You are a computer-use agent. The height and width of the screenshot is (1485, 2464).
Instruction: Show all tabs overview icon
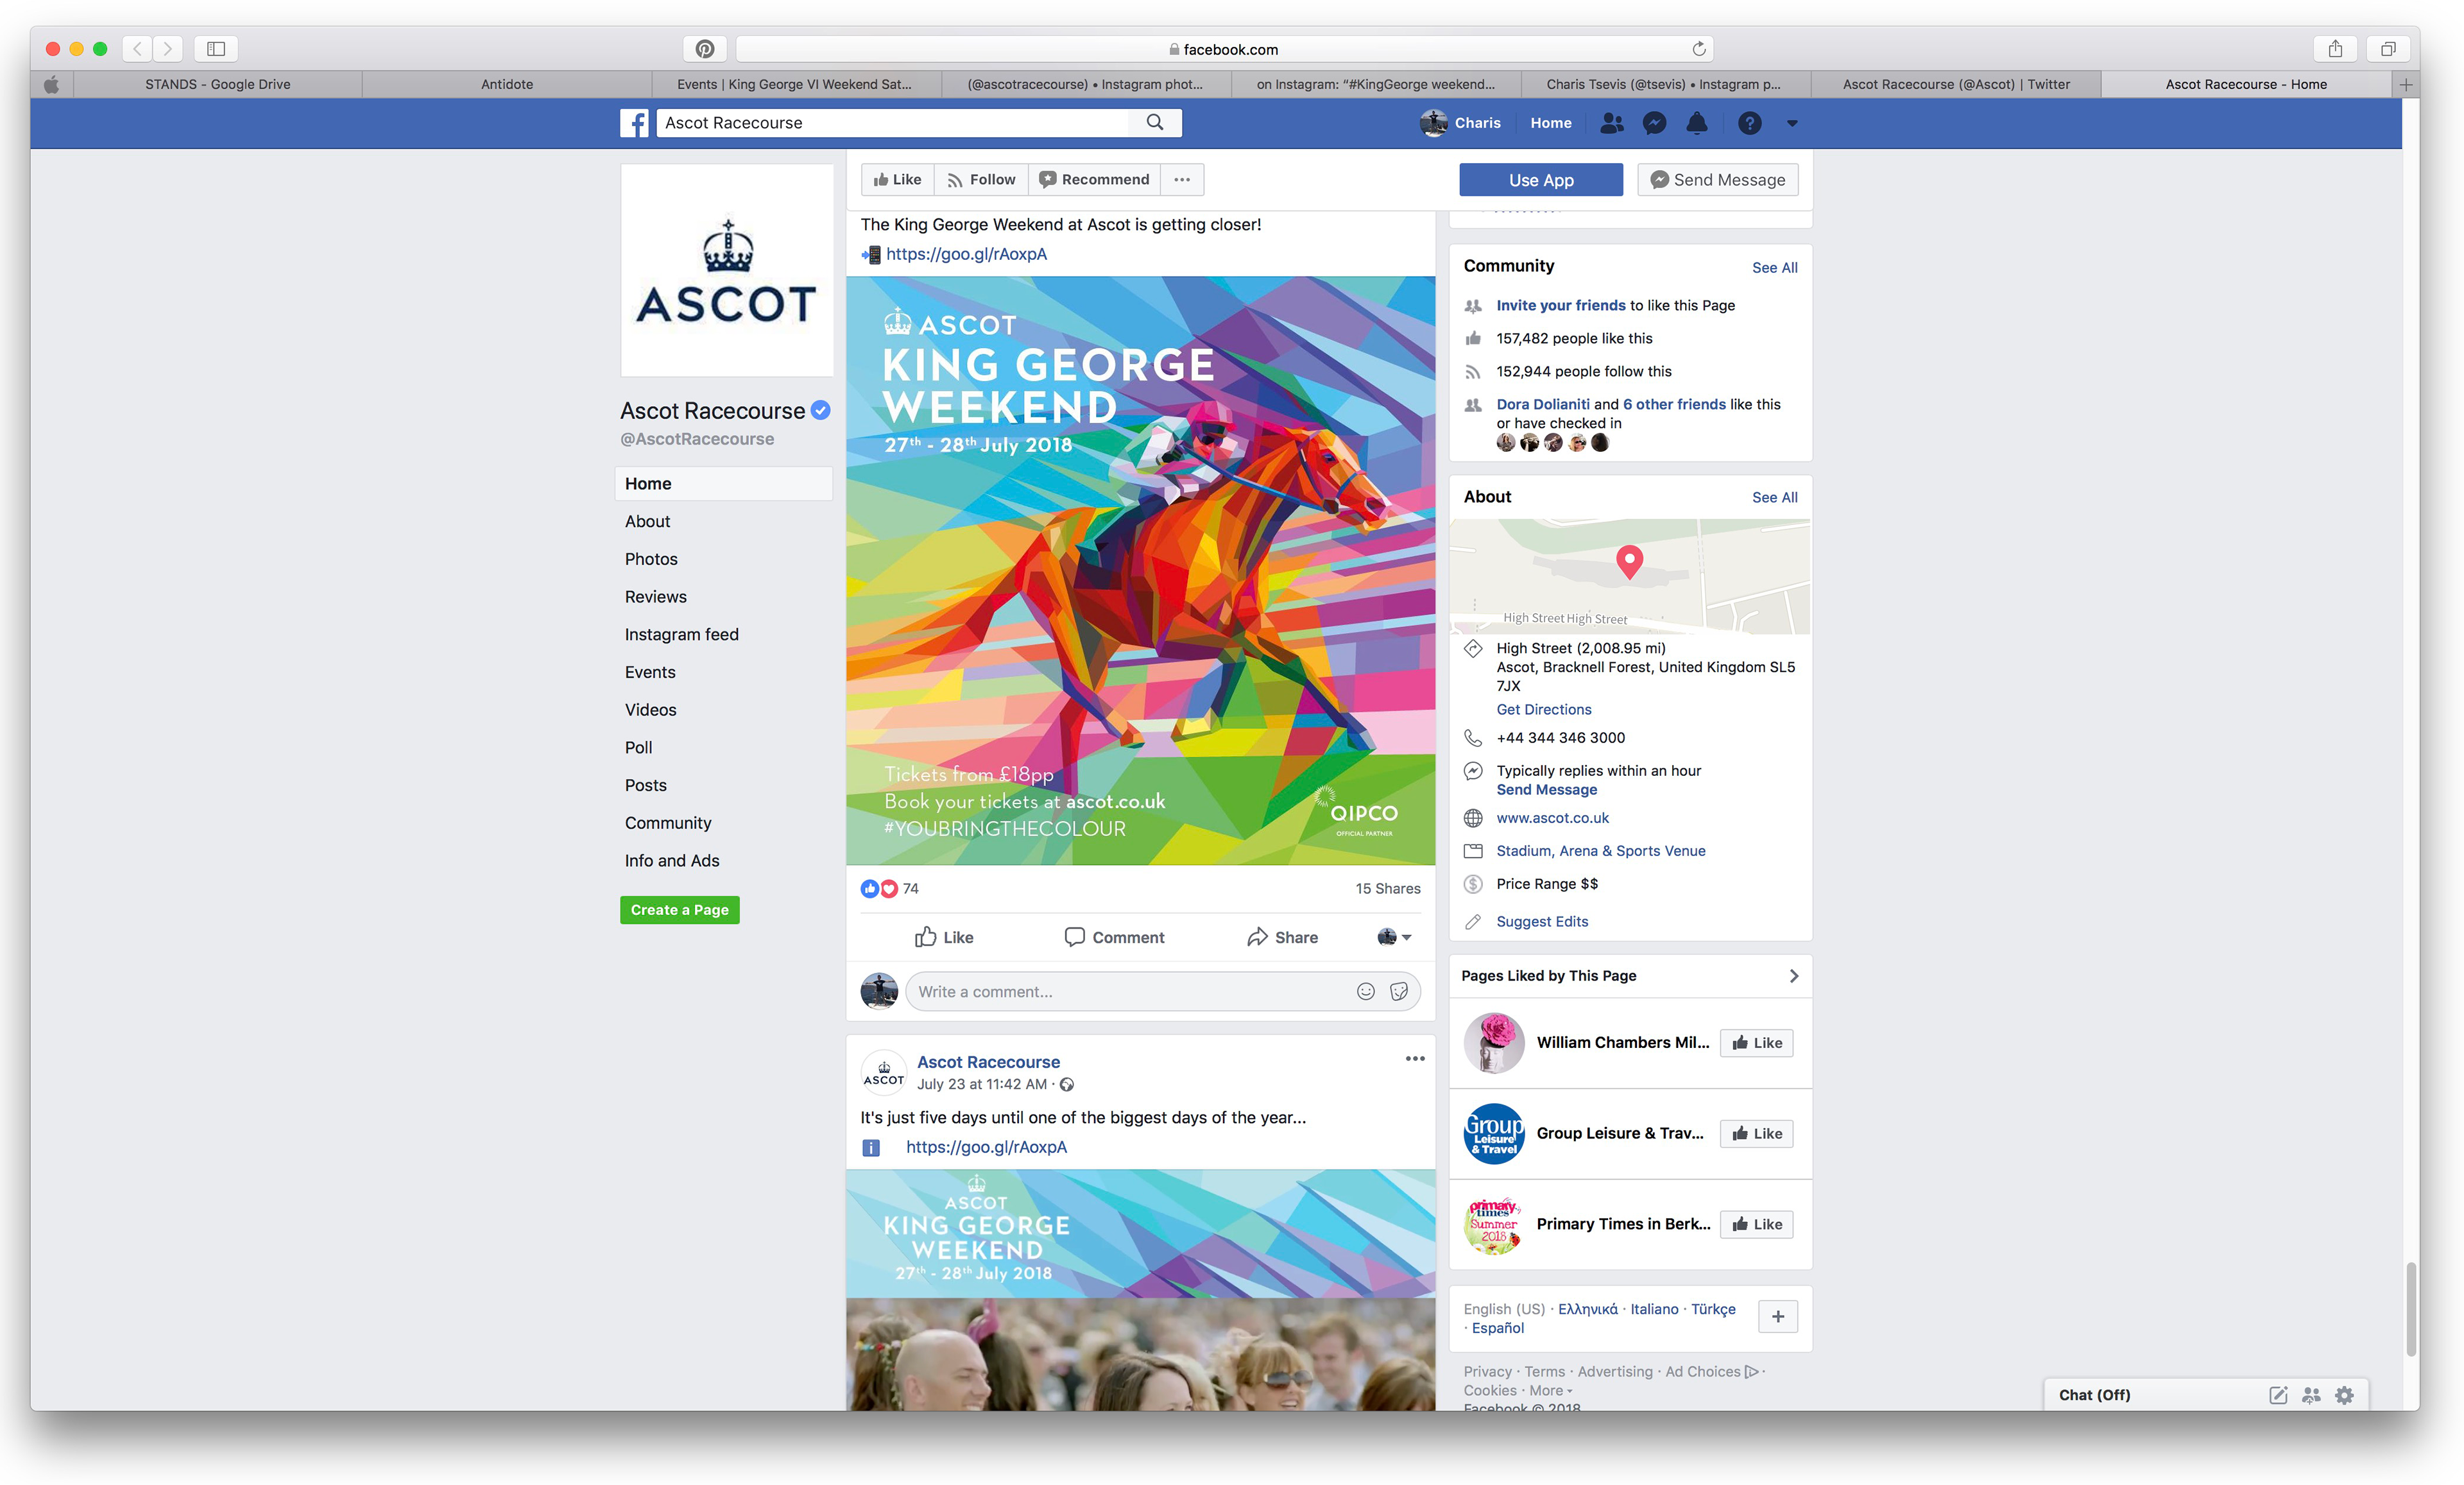coord(2388,49)
